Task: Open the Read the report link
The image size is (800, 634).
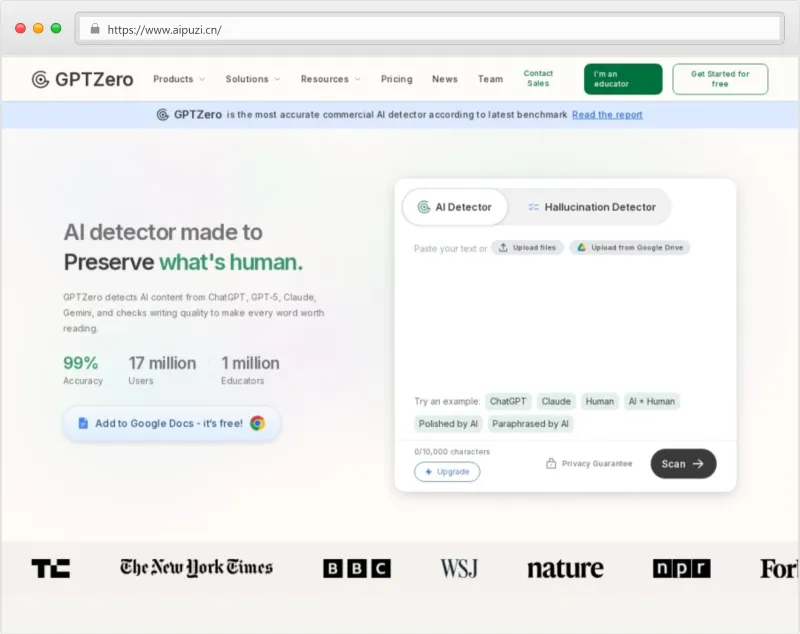Action: coord(607,115)
